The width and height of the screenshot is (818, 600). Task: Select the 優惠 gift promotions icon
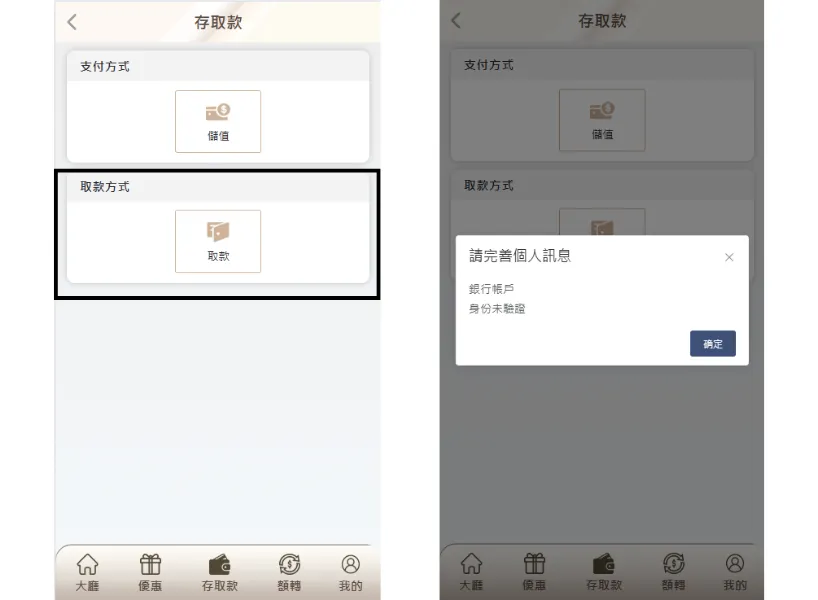(150, 570)
